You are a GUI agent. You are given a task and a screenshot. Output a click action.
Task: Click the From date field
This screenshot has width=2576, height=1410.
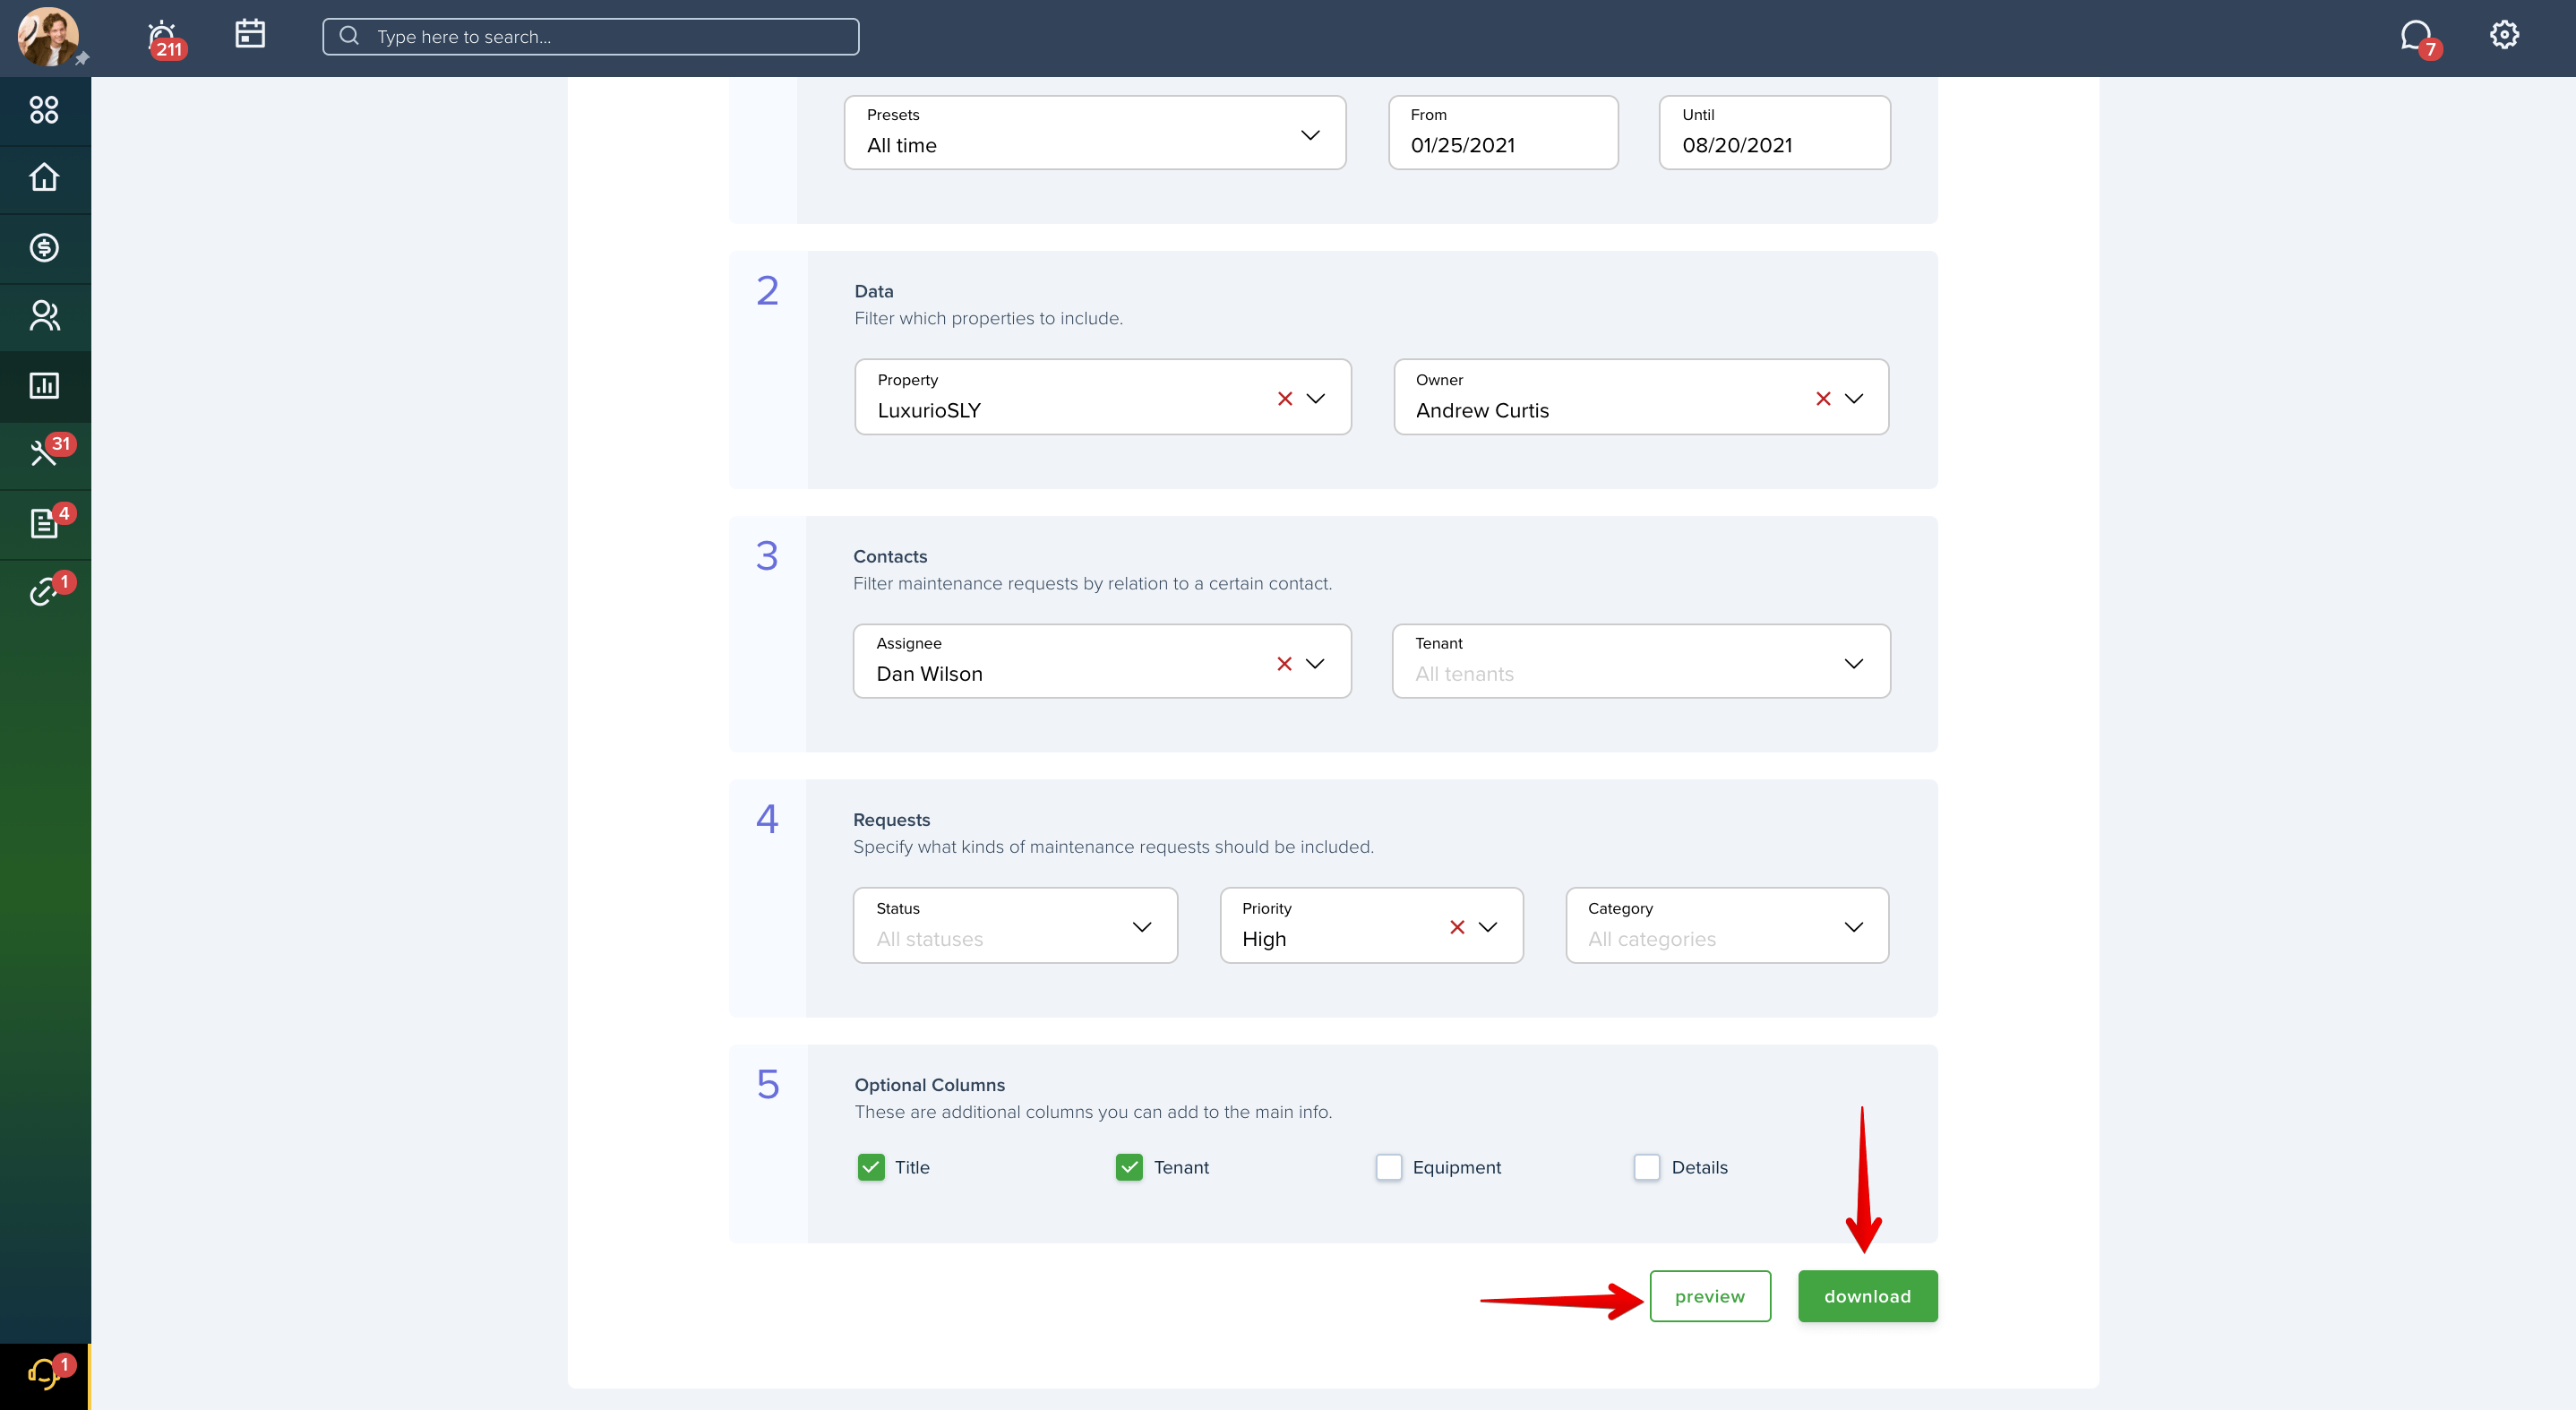pos(1503,133)
